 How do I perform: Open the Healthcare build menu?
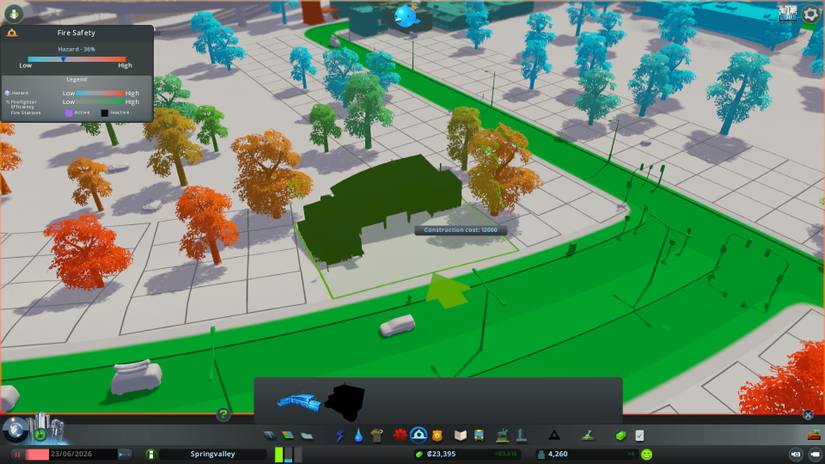[400, 435]
